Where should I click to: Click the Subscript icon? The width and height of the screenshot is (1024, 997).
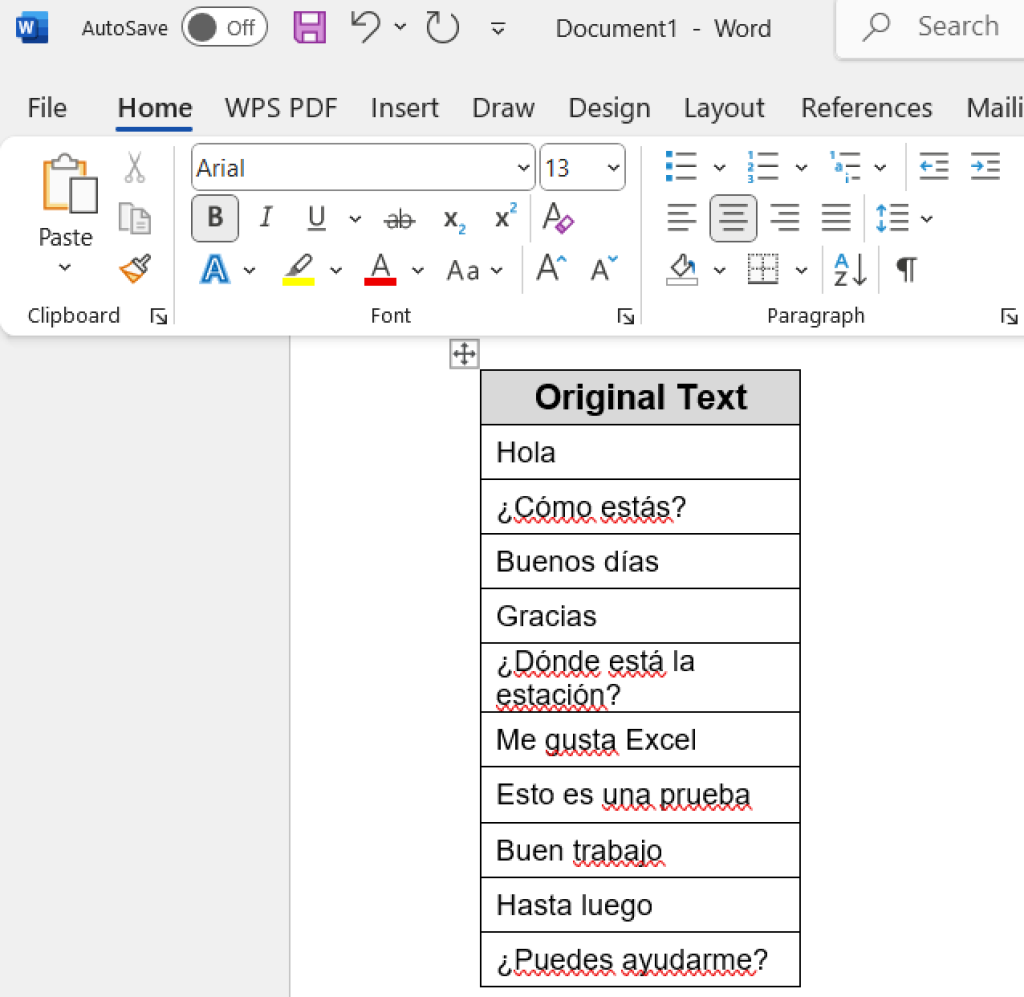pos(452,218)
